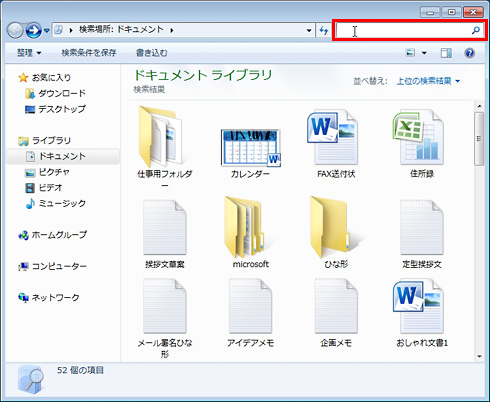490x402 pixels.
Task: Open the 整理 menu
Action: (29, 53)
